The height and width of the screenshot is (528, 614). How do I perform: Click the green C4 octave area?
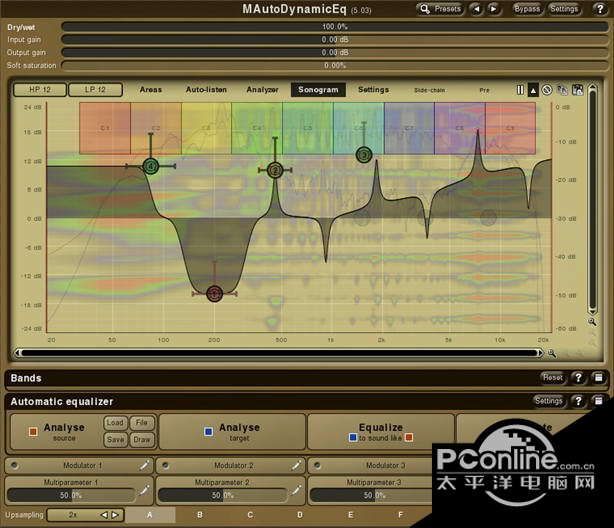click(x=257, y=128)
